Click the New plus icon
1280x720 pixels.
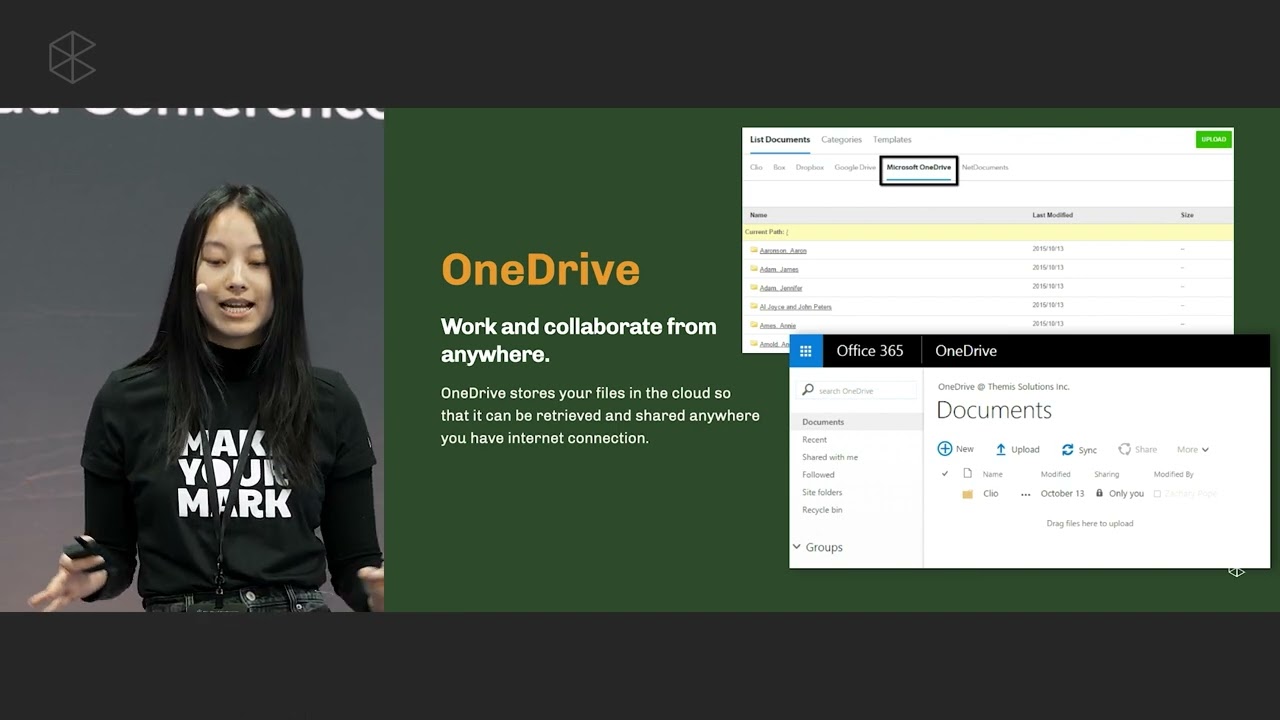click(x=944, y=449)
